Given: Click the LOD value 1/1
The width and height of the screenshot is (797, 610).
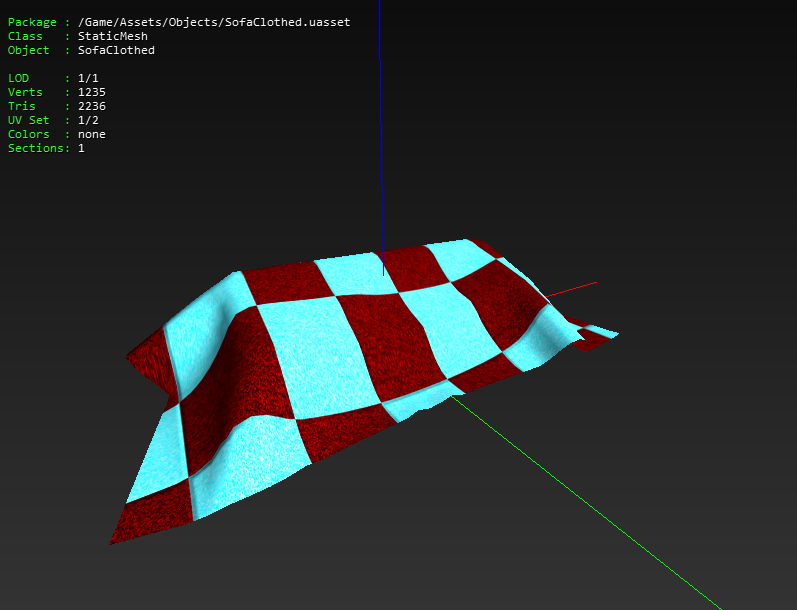Looking at the screenshot, I should [x=88, y=78].
